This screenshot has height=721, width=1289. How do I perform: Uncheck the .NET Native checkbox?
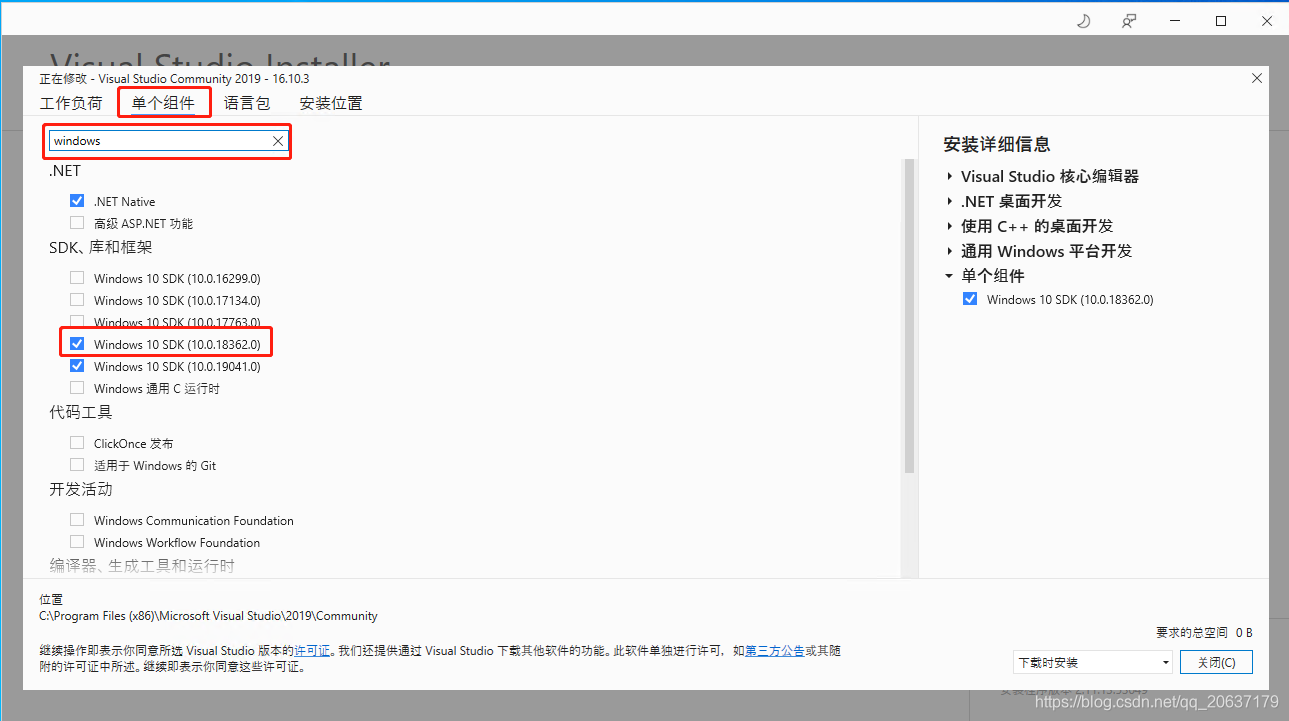[x=77, y=201]
